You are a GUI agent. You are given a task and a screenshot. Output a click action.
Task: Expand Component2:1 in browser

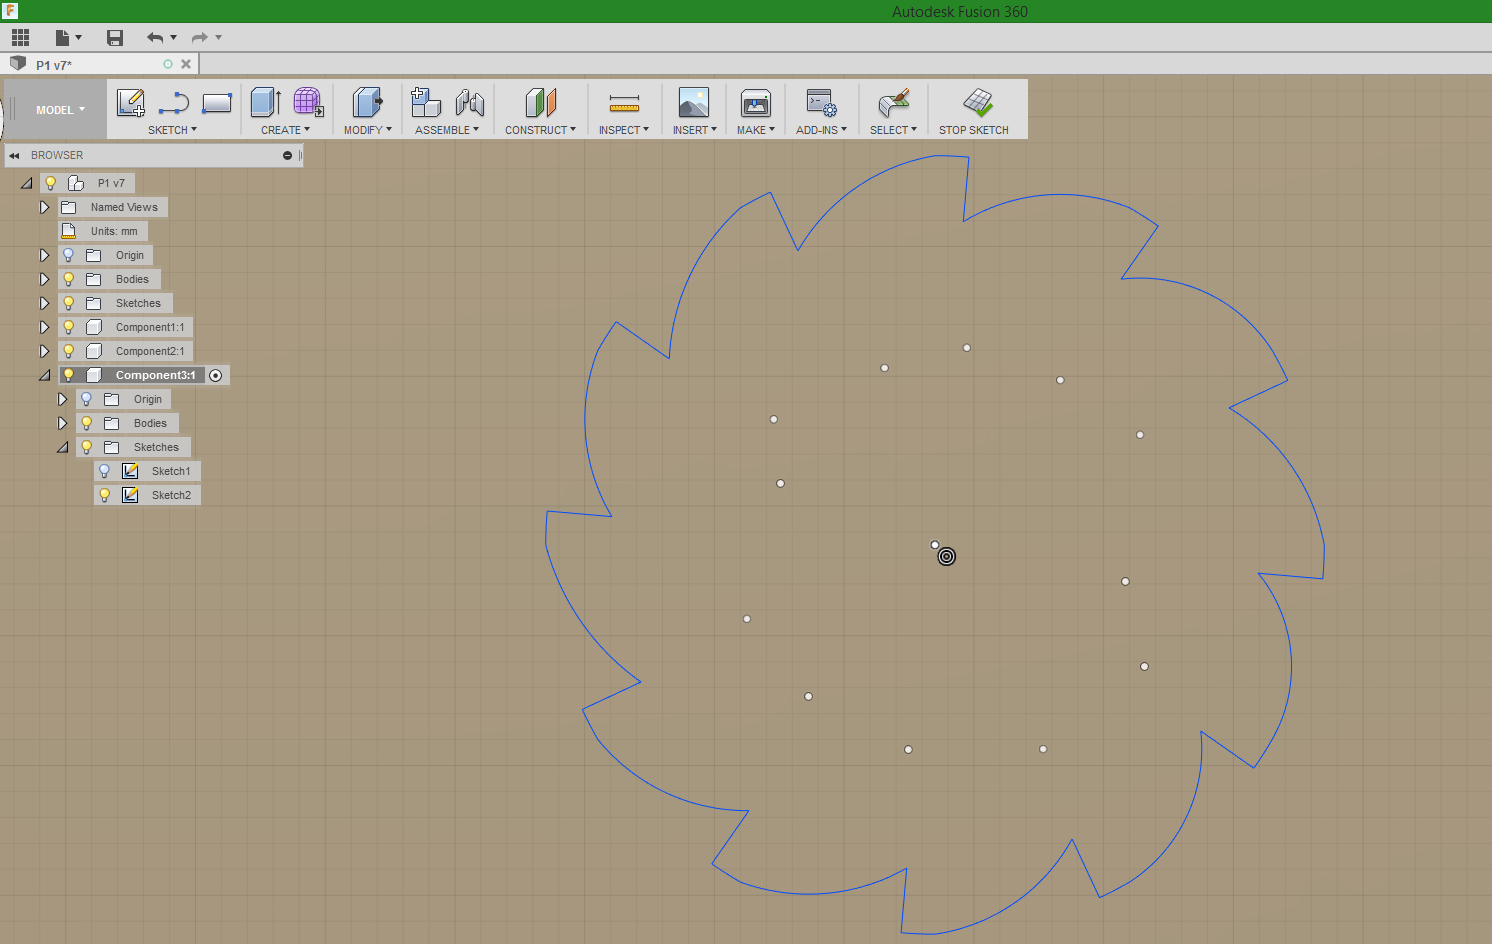(44, 351)
